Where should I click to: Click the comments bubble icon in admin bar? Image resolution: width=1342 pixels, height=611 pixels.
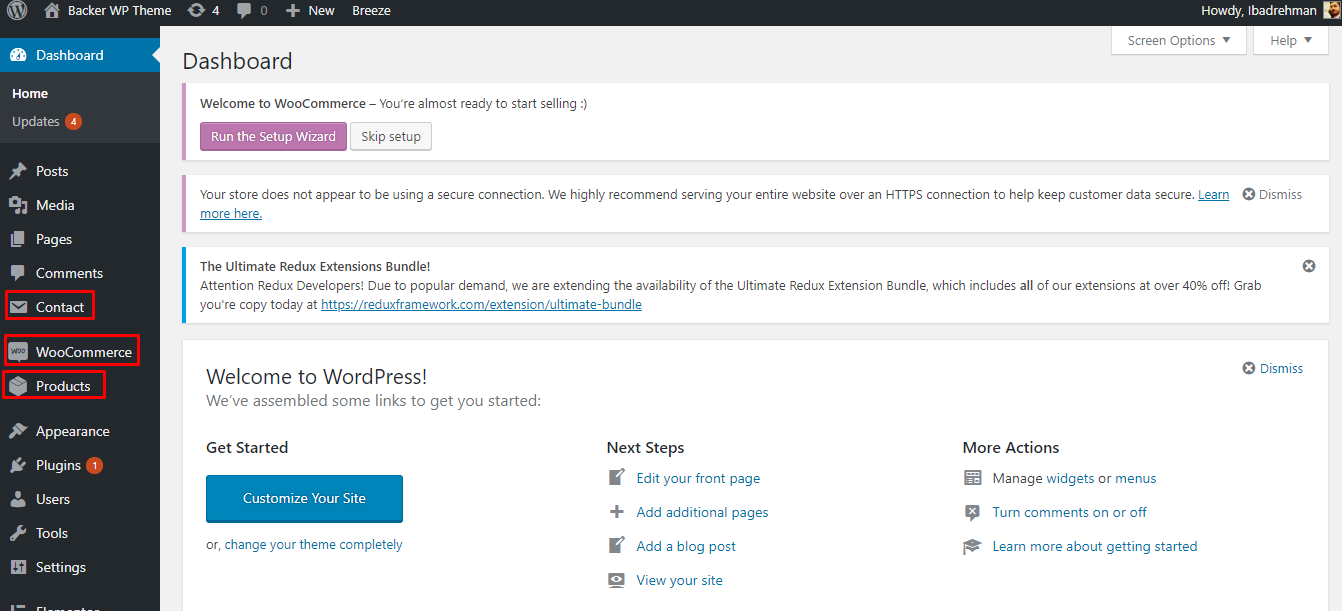click(245, 11)
